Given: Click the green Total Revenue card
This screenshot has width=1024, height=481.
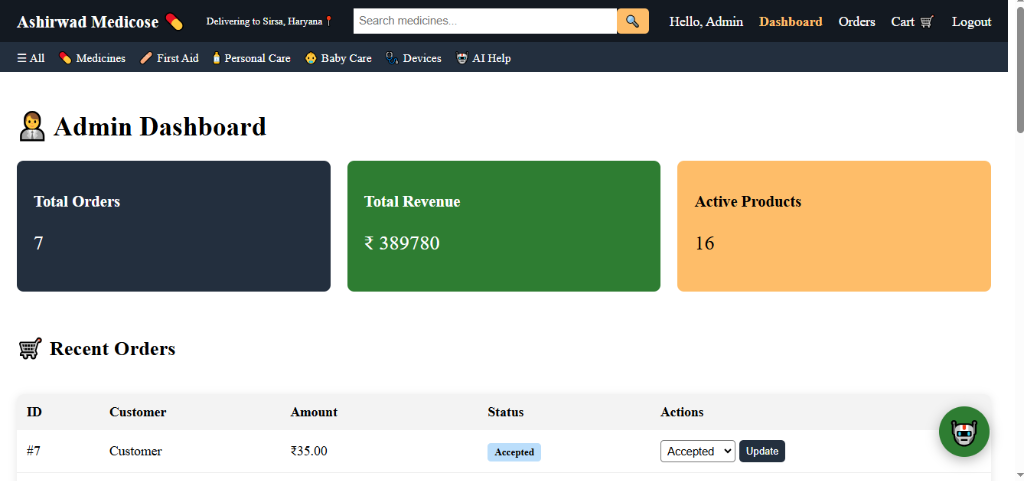Looking at the screenshot, I should (x=504, y=226).
